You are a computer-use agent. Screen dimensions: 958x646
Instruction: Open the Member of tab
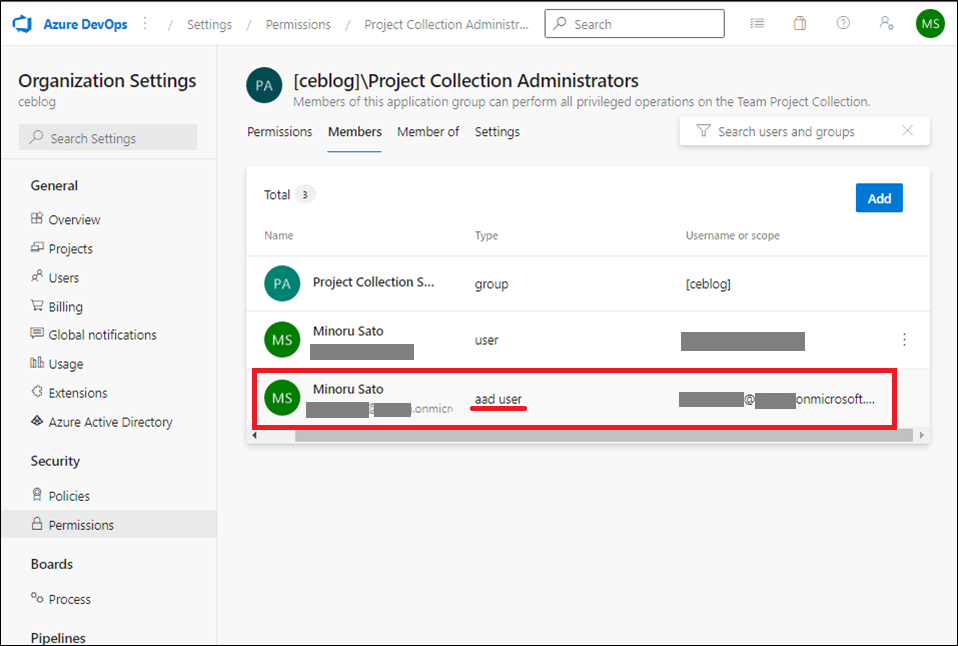428,131
